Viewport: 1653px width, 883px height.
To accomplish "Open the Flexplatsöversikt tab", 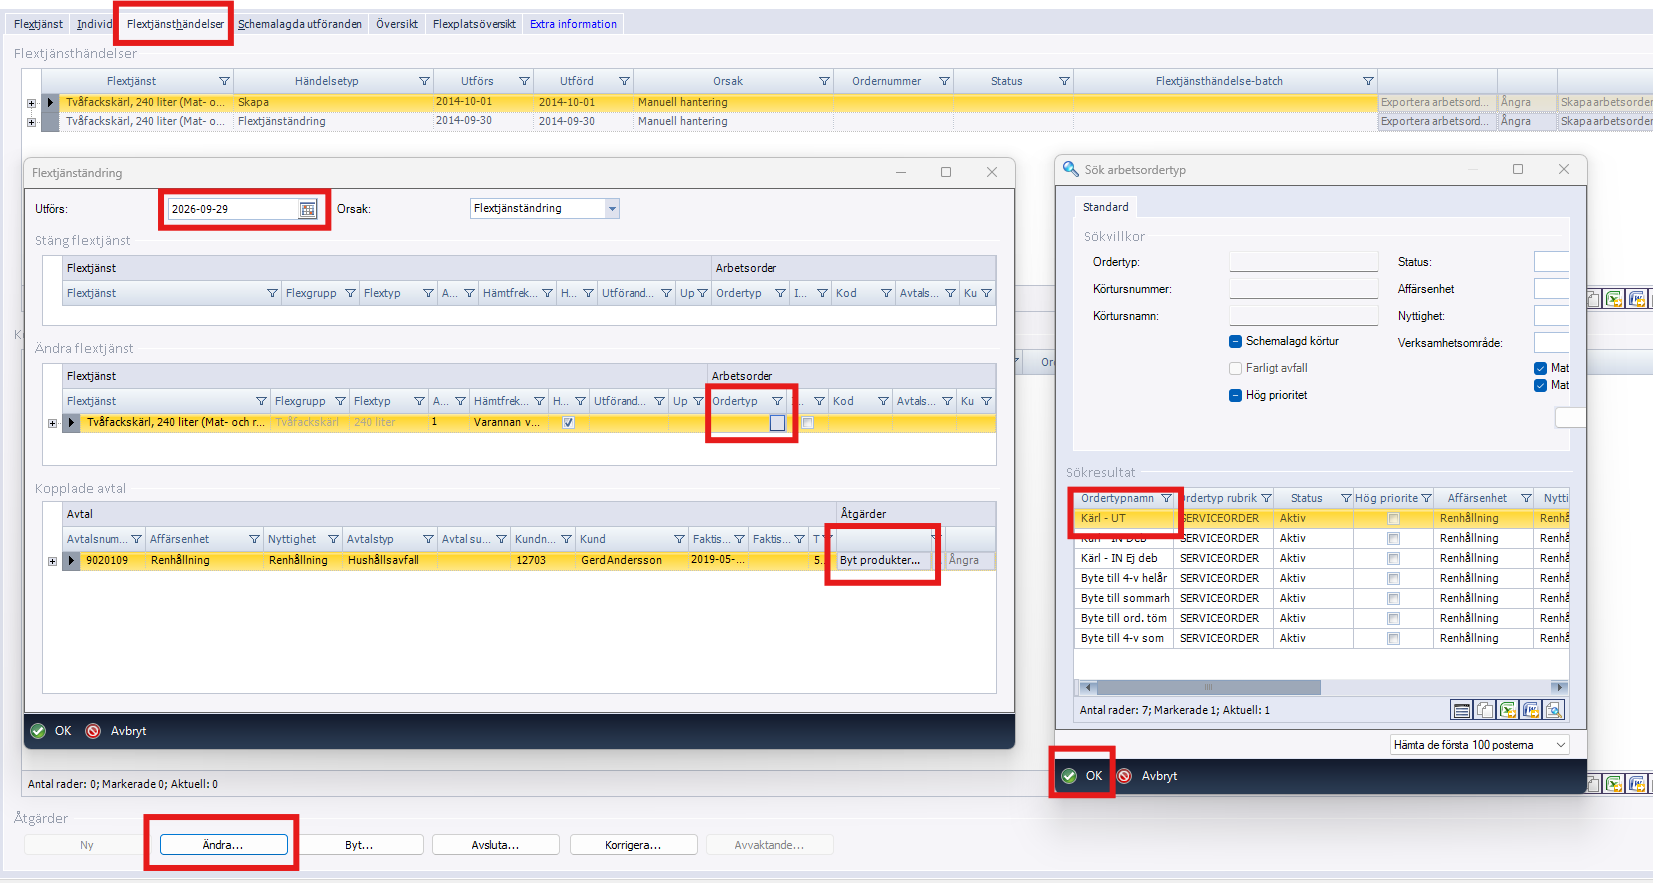I will click(474, 24).
